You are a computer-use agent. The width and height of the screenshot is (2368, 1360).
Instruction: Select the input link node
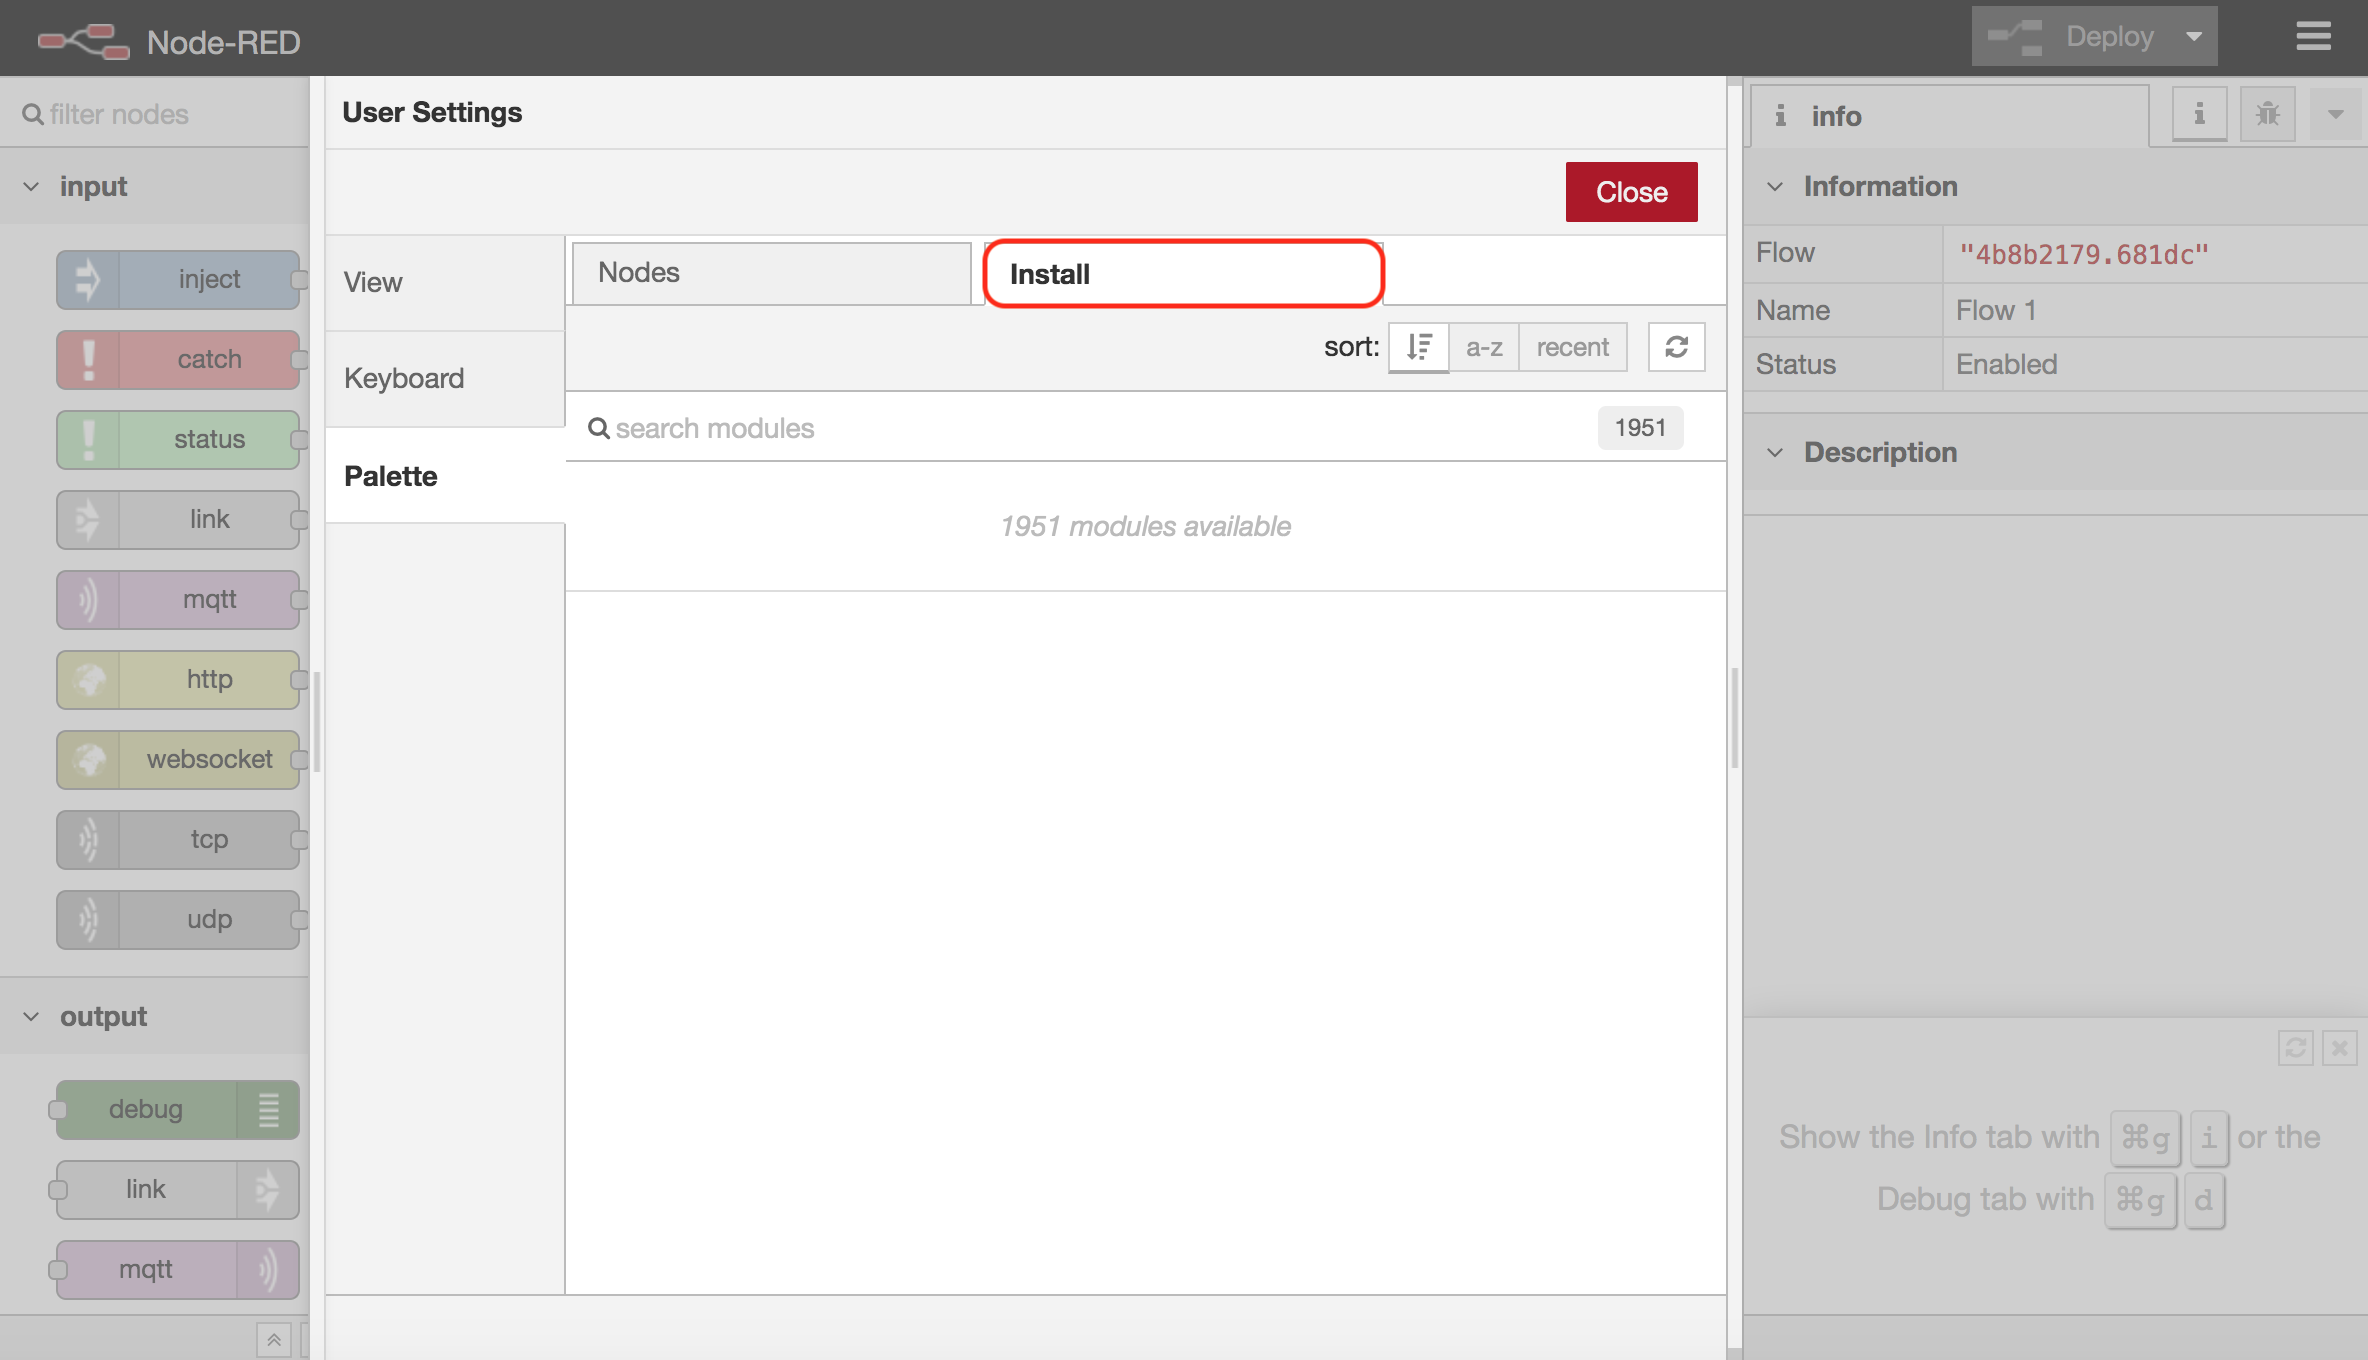point(178,519)
